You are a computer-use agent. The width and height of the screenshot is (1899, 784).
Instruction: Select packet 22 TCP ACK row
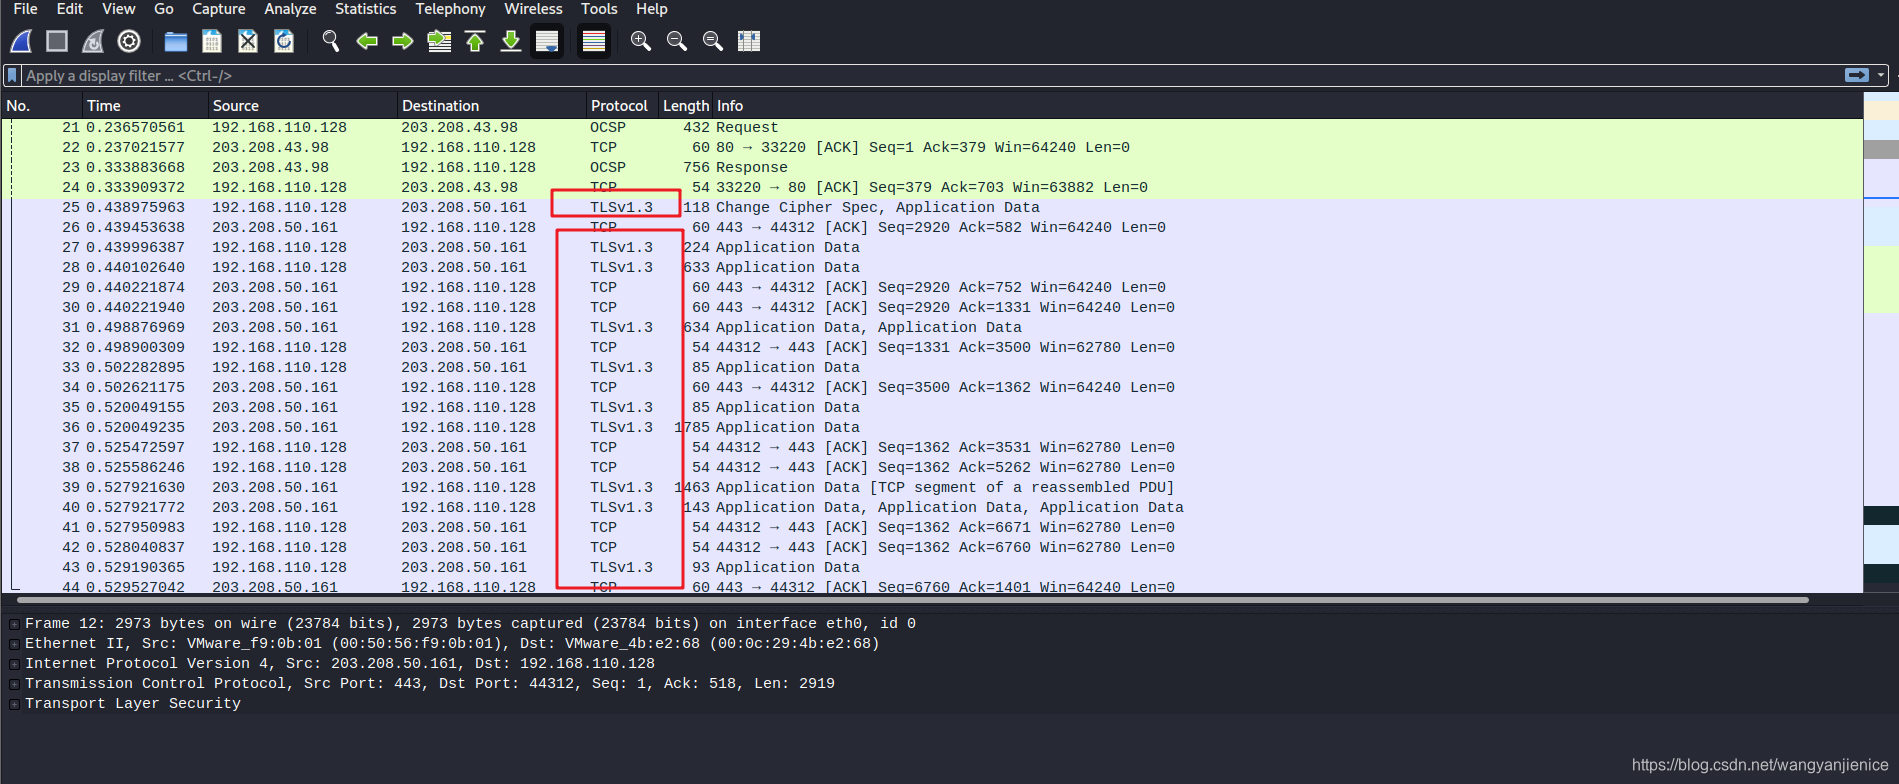[x=932, y=148]
